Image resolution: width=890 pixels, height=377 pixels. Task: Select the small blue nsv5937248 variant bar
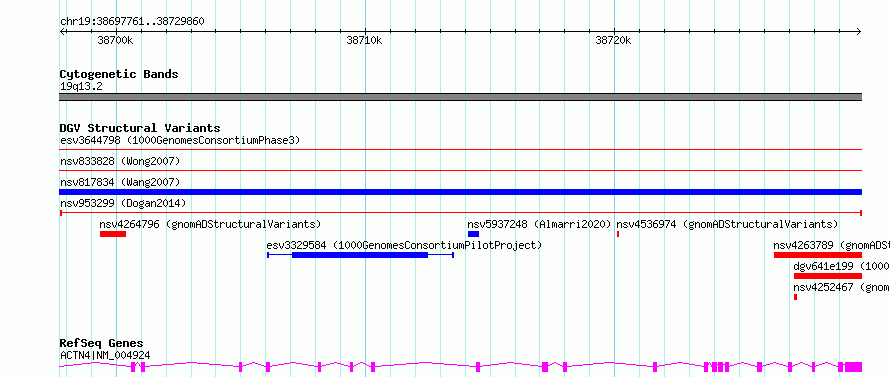coord(473,234)
